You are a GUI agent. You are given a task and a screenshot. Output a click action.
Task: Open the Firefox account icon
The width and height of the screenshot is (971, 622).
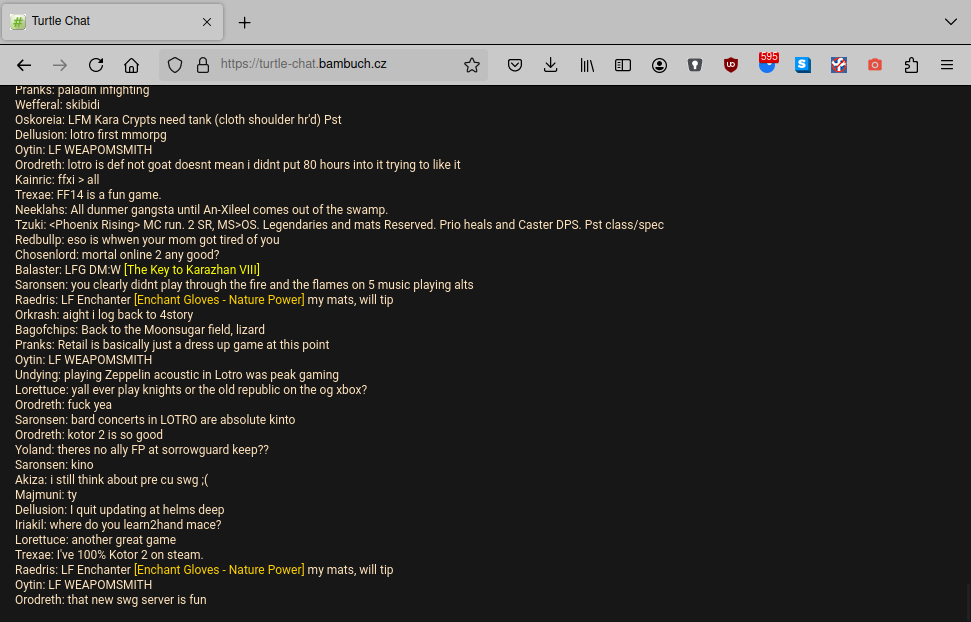[x=660, y=65]
